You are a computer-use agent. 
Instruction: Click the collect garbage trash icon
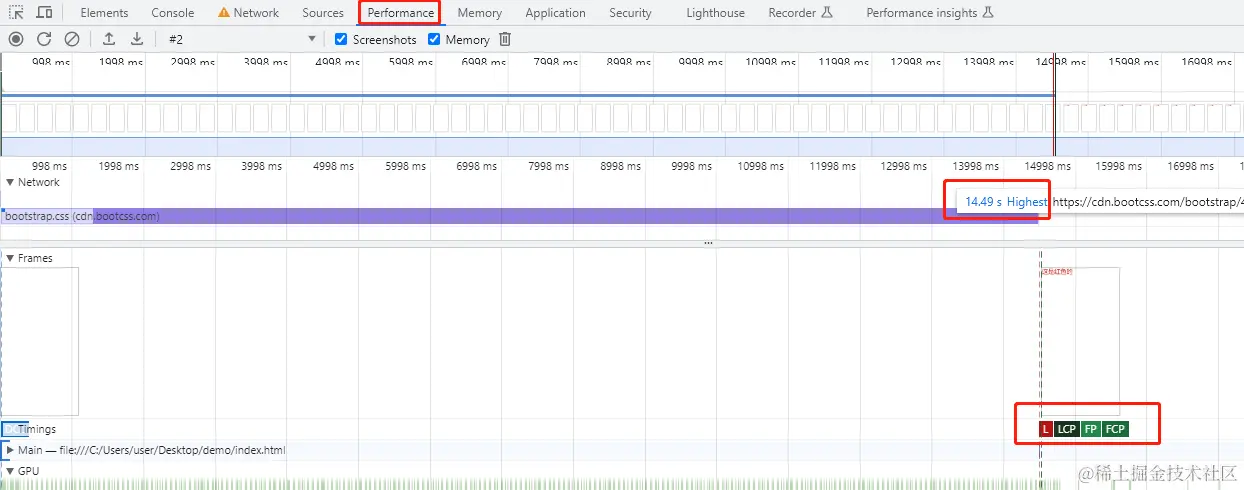point(505,39)
